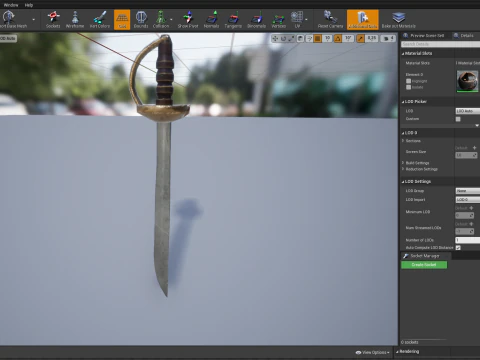Image resolution: width=480 pixels, height=360 pixels.
Task: Toggle the Vertices display icon
Action: coord(279,19)
